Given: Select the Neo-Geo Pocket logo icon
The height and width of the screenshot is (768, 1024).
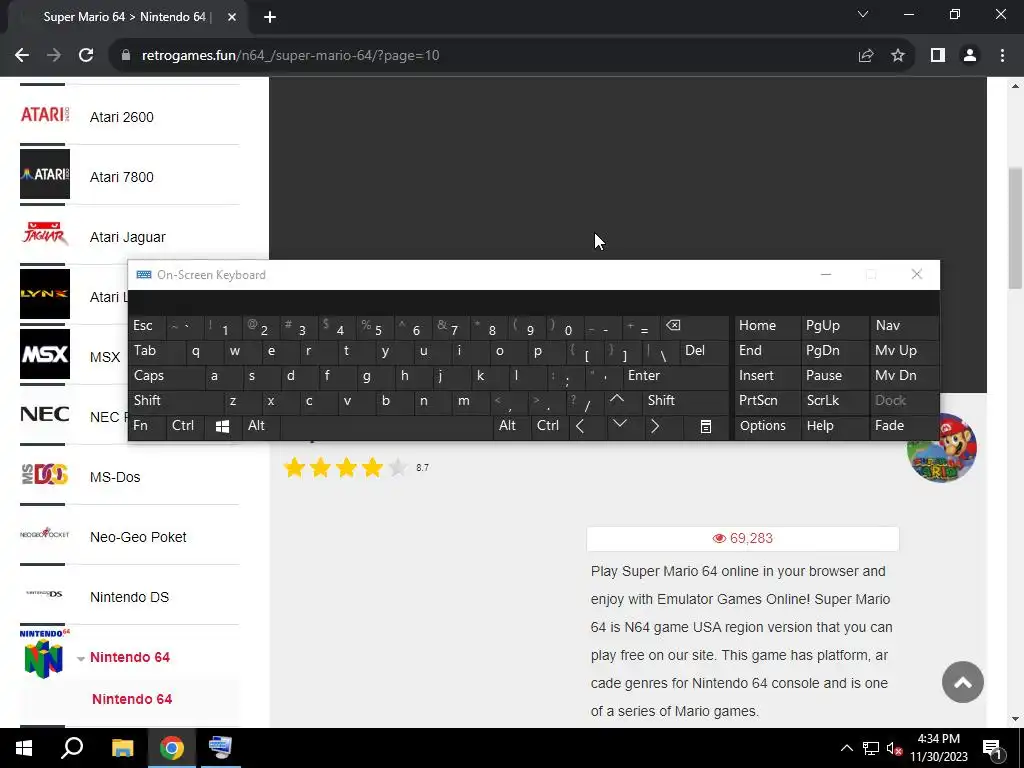Looking at the screenshot, I should (x=44, y=534).
